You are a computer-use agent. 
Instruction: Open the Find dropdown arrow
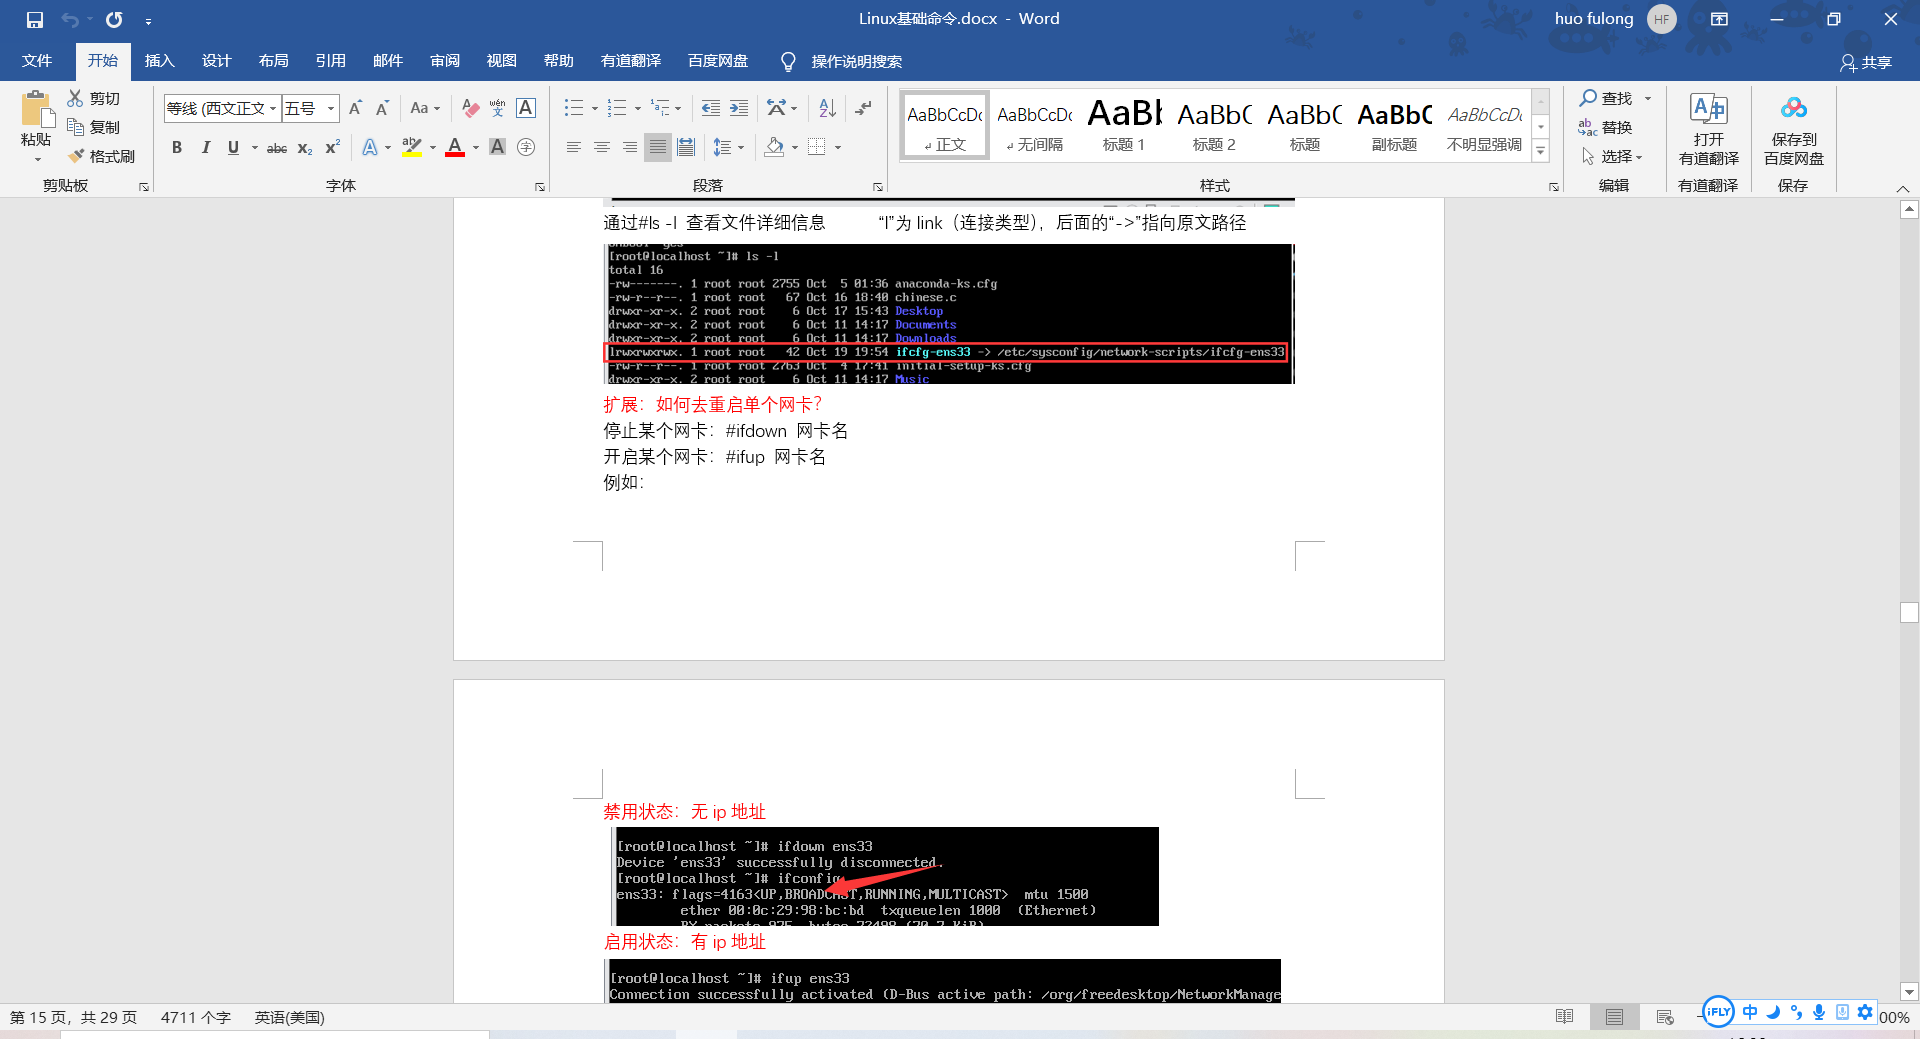pyautogui.click(x=1648, y=98)
